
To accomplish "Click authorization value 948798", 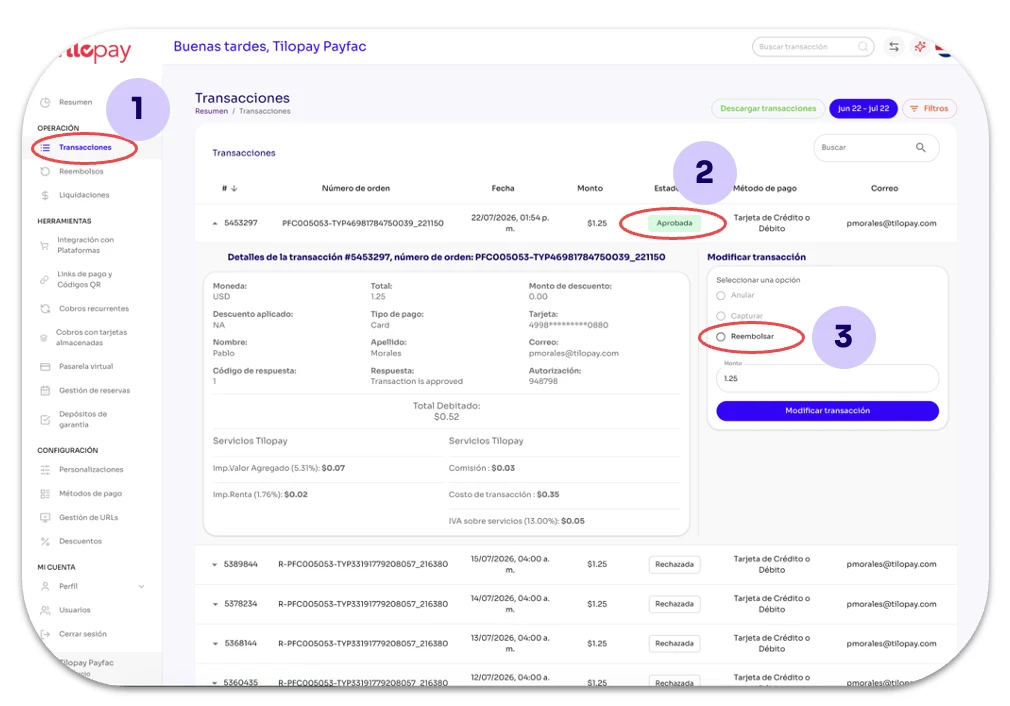I will coord(543,381).
